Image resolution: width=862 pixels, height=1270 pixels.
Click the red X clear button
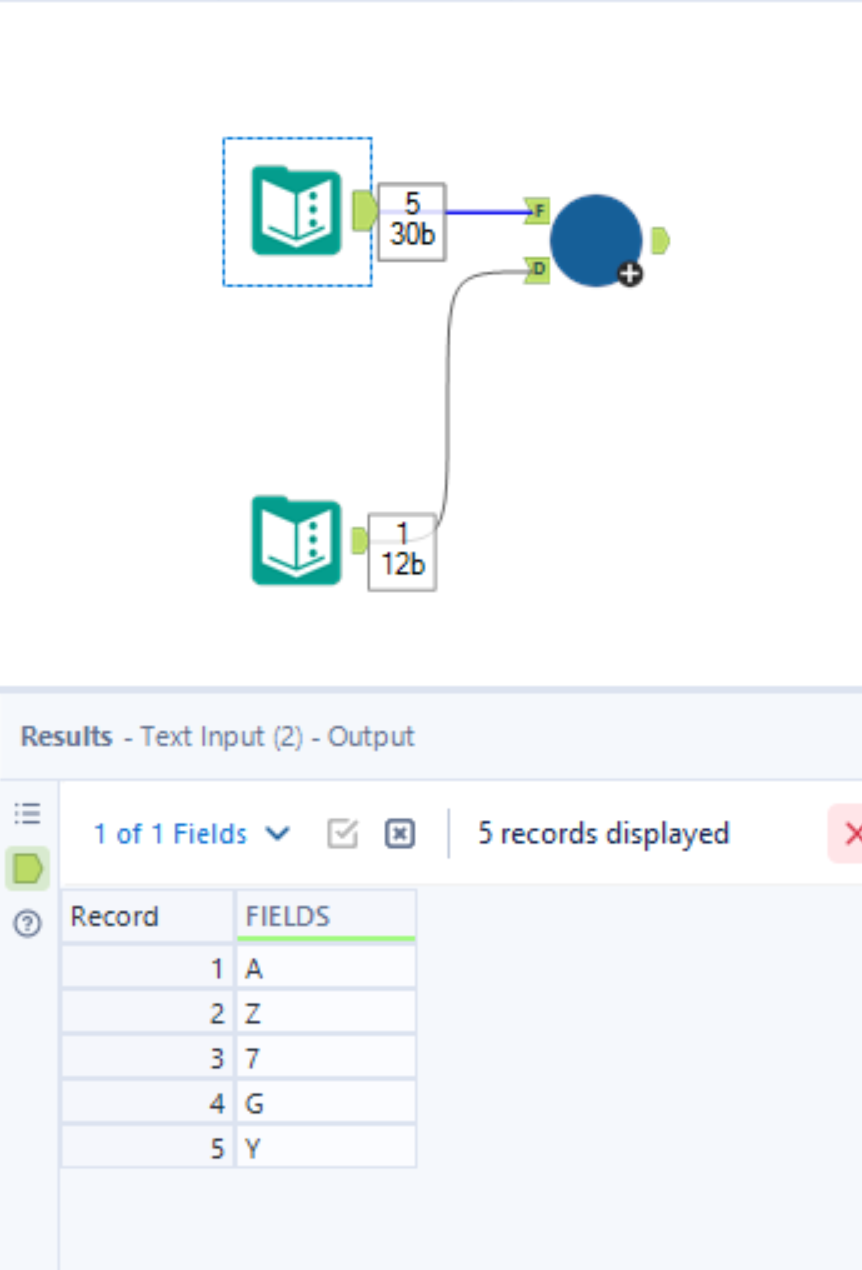tap(855, 832)
